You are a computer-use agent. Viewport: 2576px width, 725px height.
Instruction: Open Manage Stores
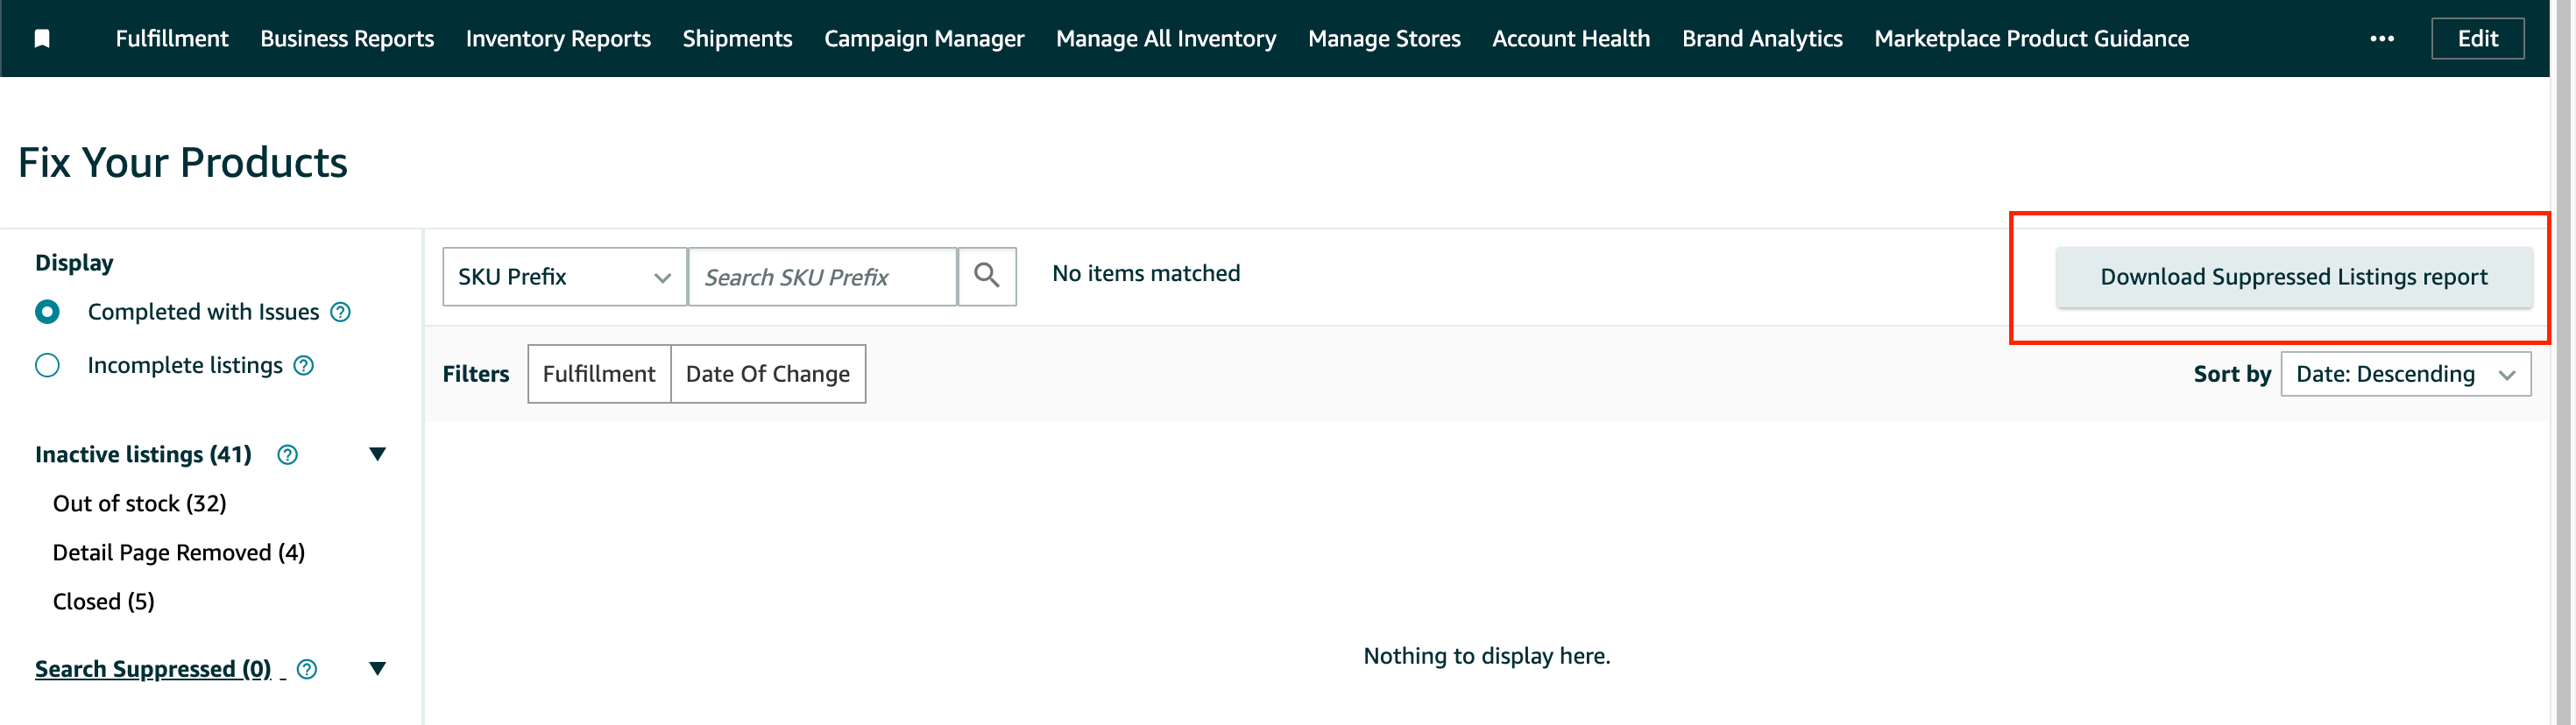point(1384,39)
